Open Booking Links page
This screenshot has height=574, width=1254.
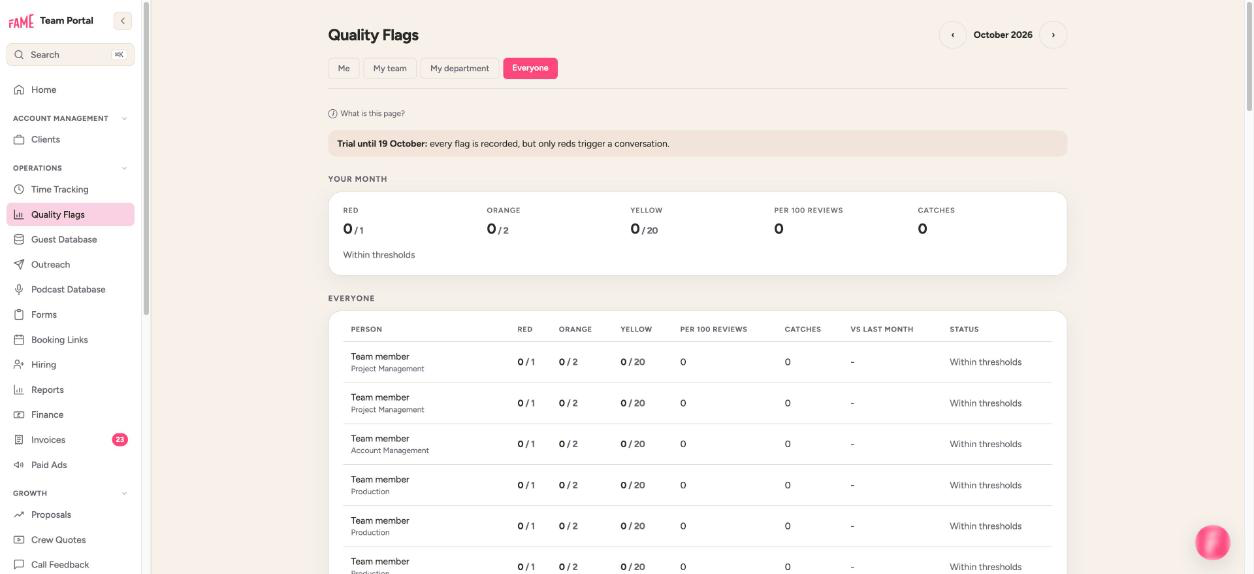pos(70,340)
